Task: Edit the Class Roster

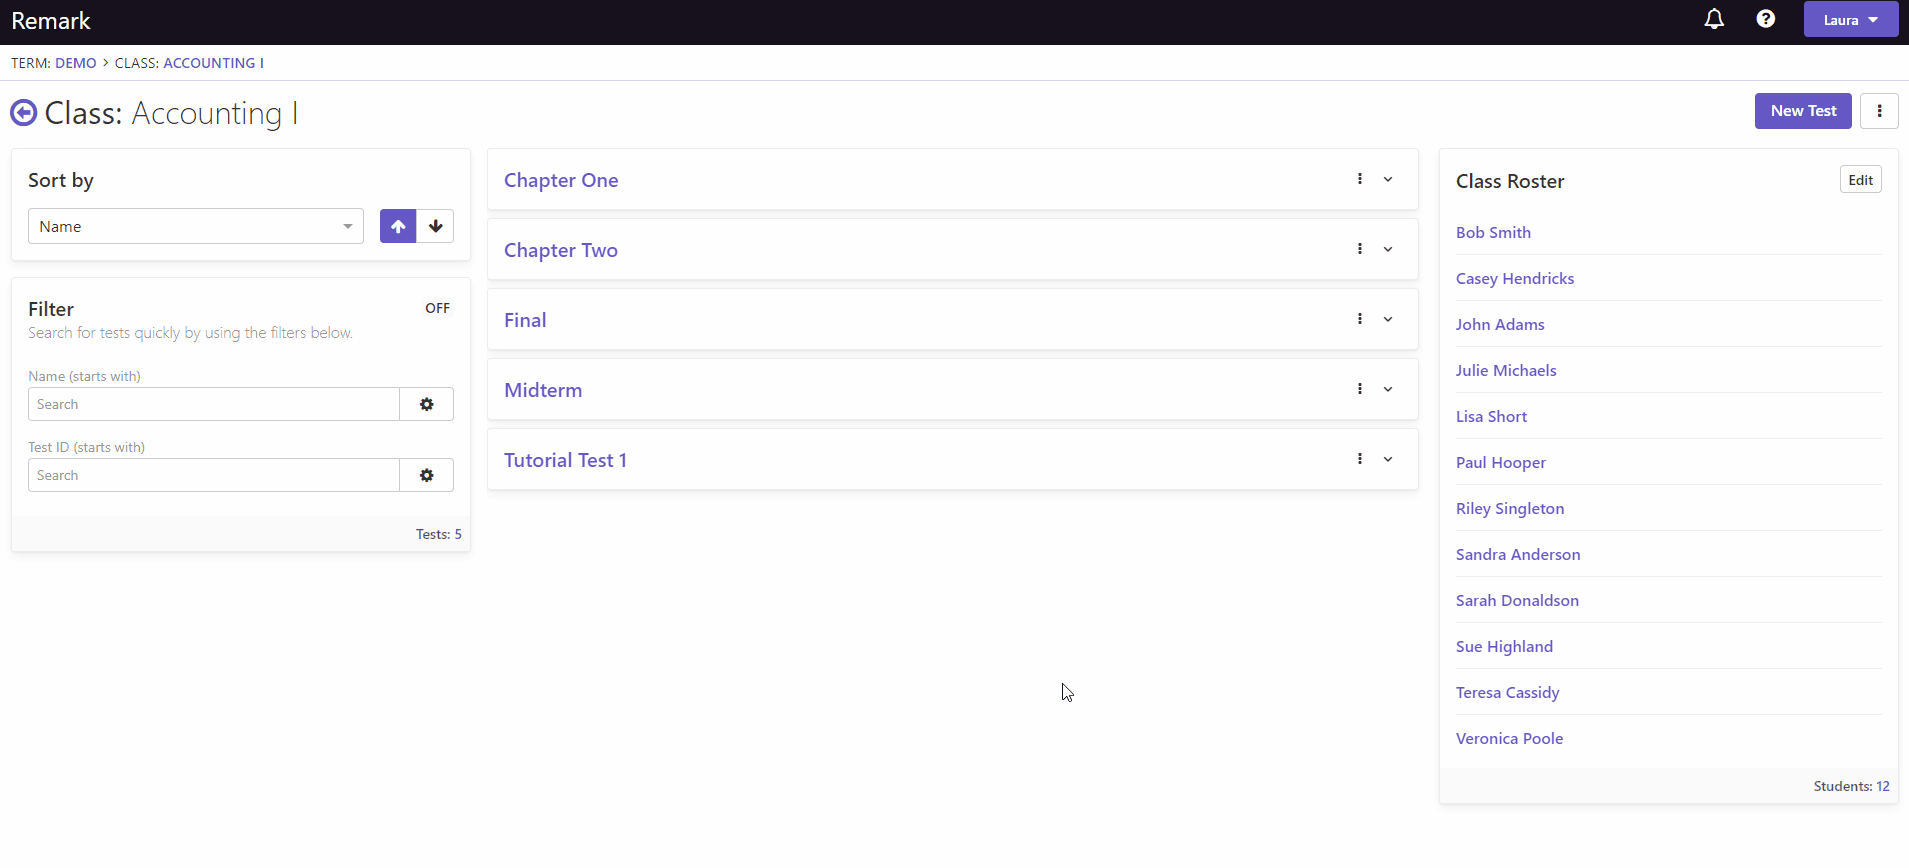Action: tap(1861, 180)
